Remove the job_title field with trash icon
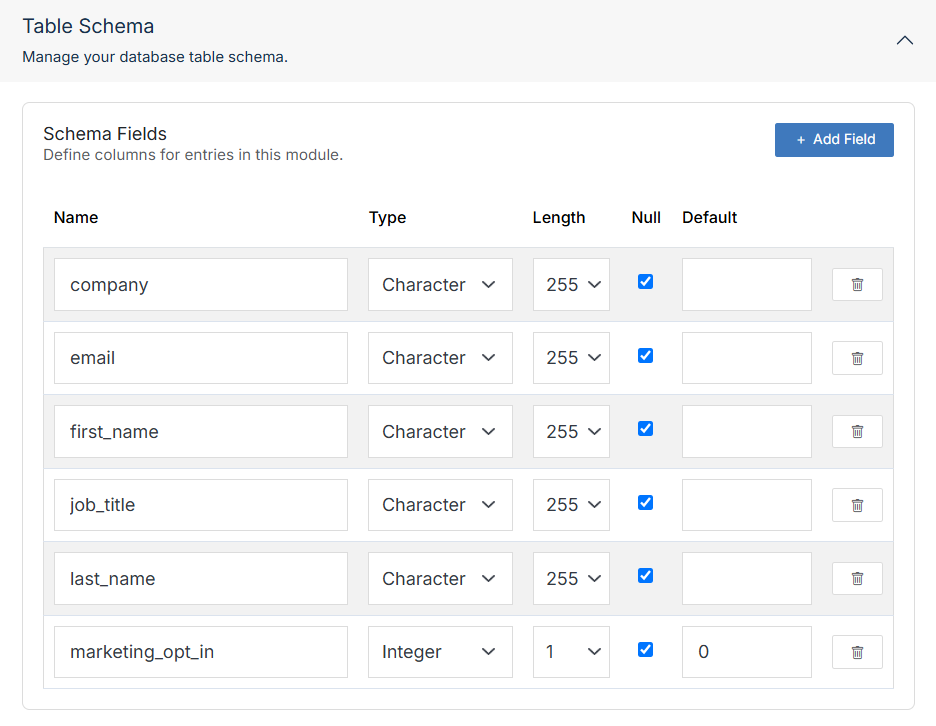The width and height of the screenshot is (936, 726). [857, 505]
